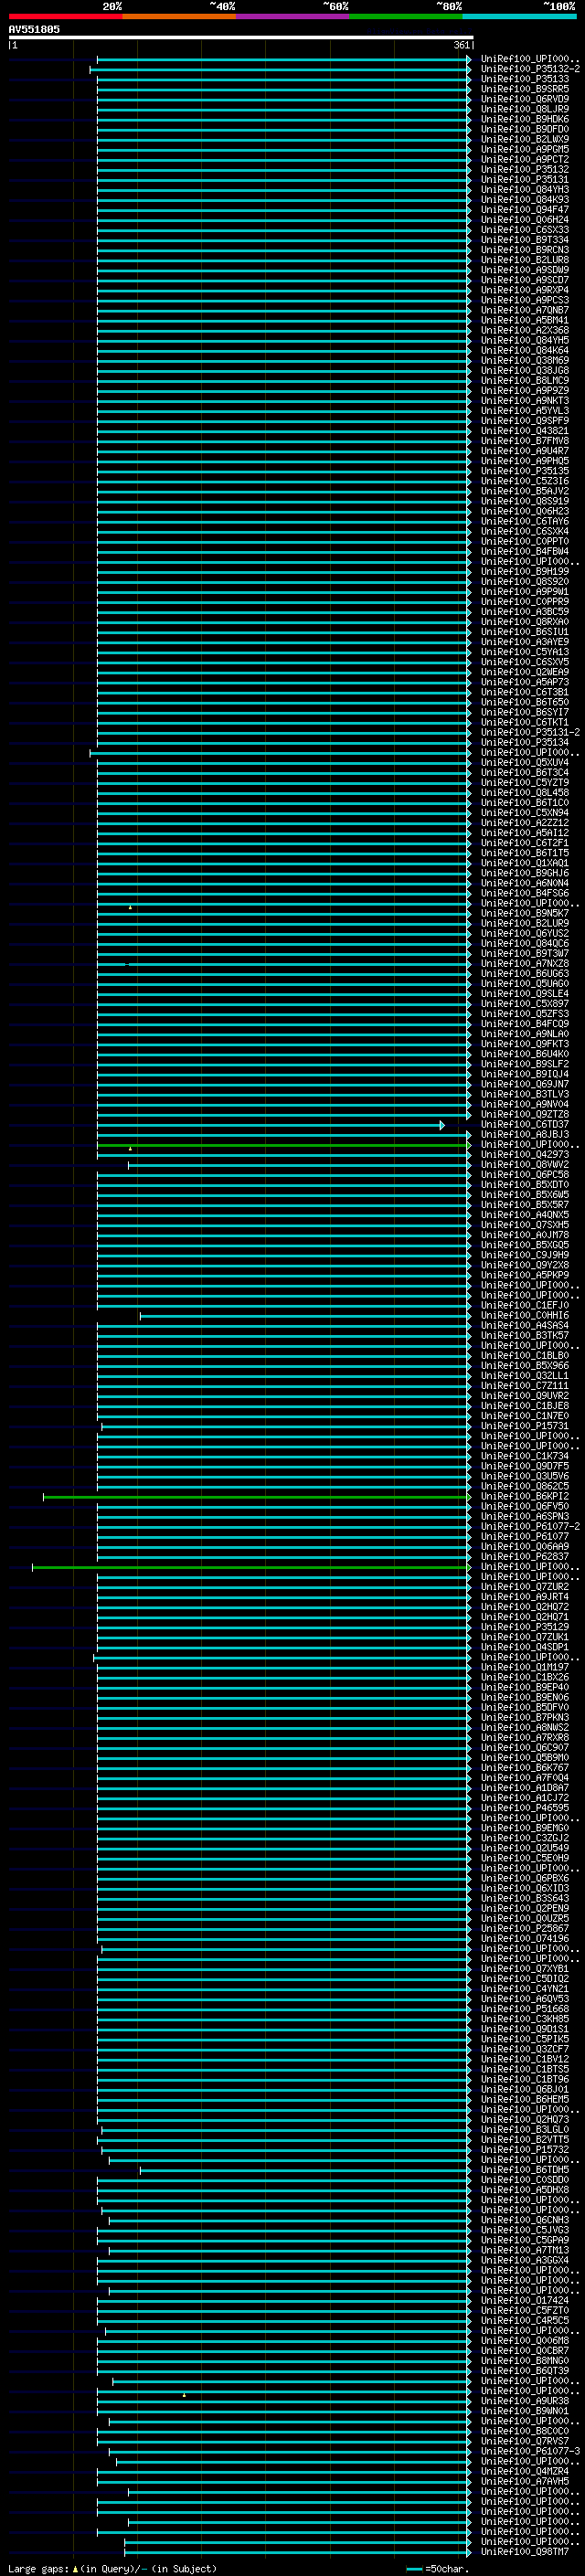Viewport: 585px width, 2576px height.
Task: Click the green ~80% legend segment
Action: [406, 16]
